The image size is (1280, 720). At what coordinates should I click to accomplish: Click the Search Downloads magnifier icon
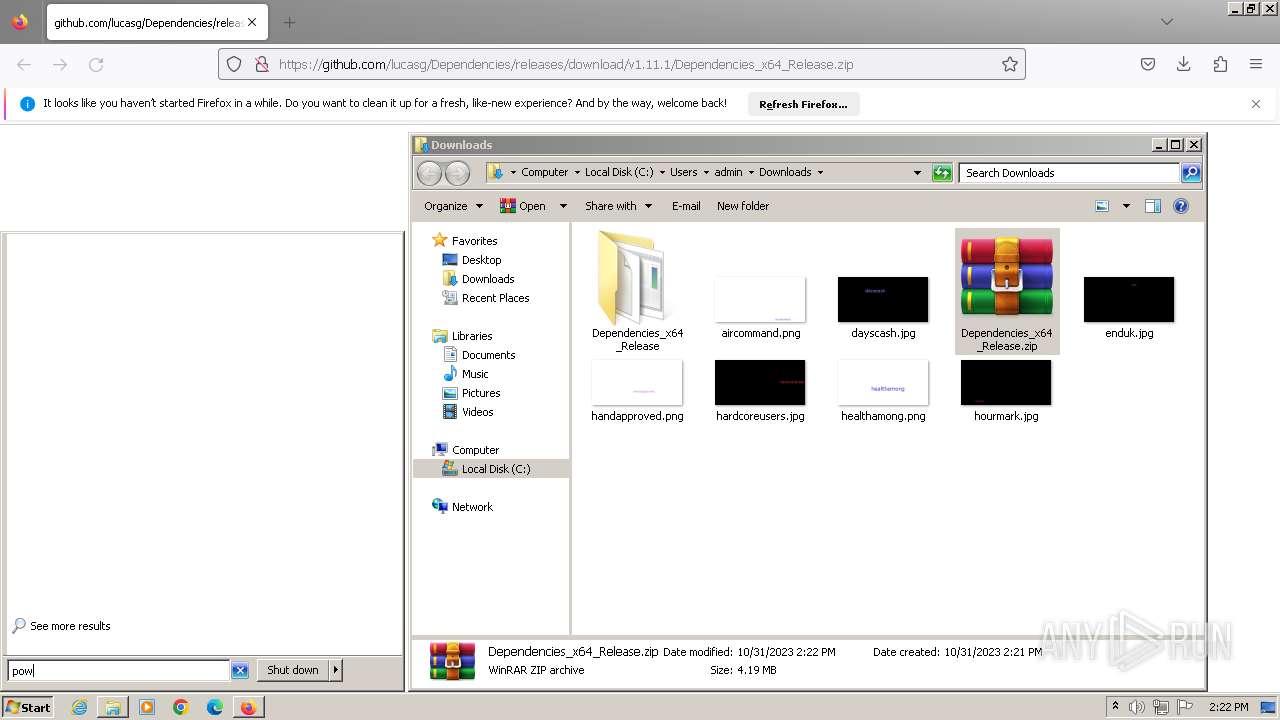[1190, 173]
